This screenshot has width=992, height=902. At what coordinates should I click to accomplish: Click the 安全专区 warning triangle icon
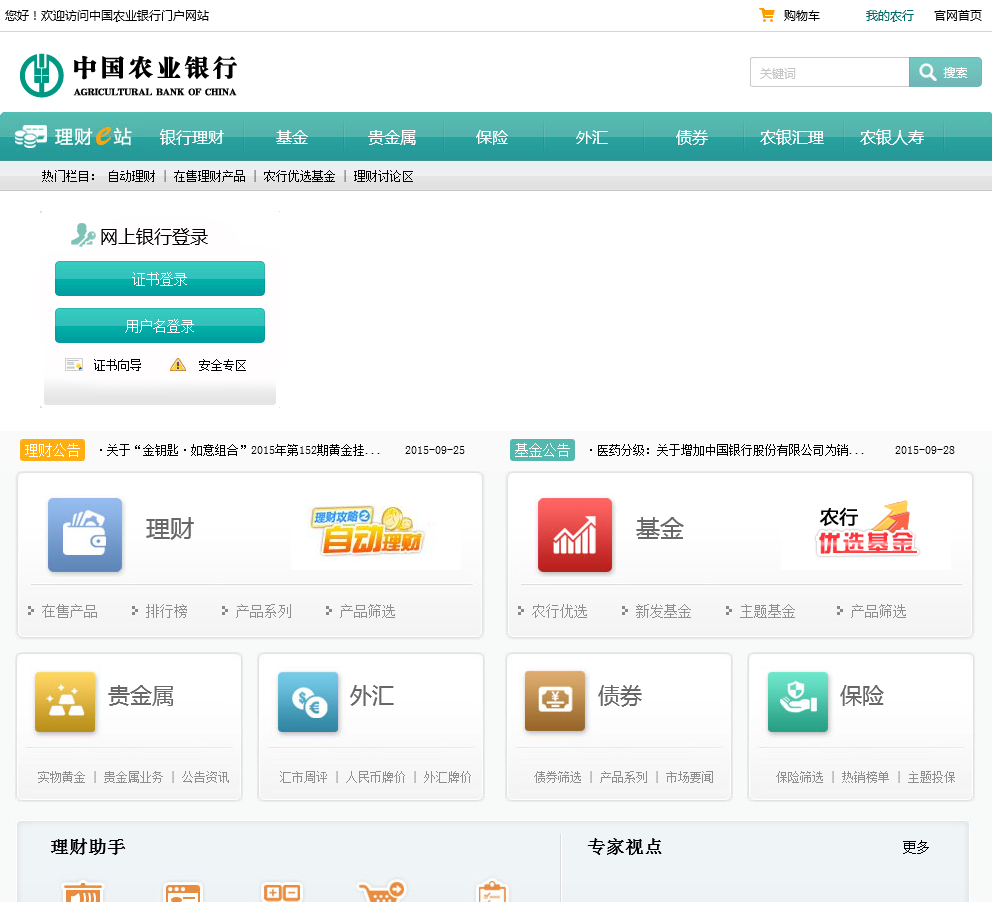(x=178, y=364)
